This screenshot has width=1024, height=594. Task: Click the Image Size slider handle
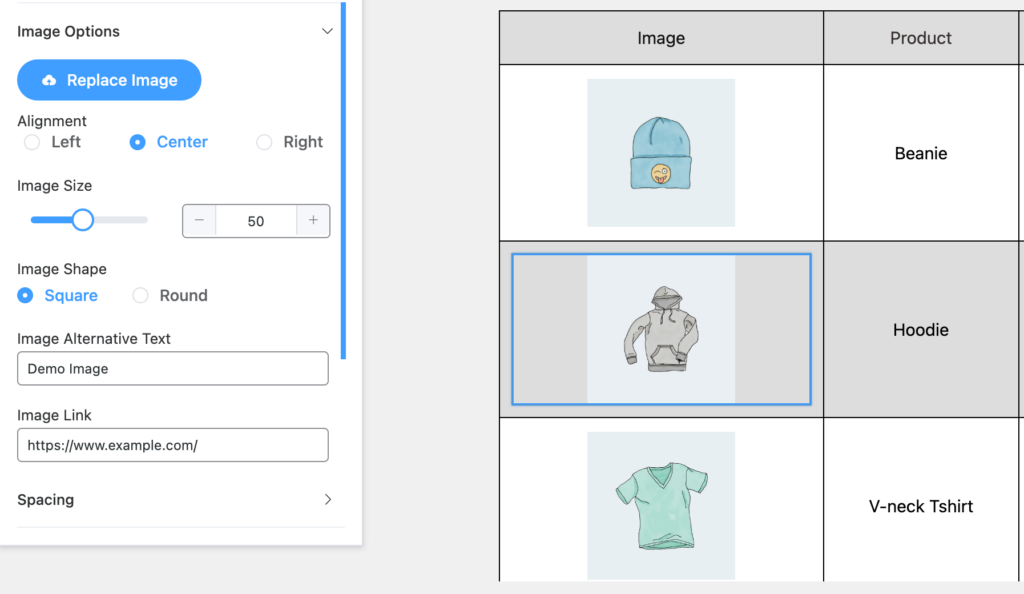click(x=82, y=220)
